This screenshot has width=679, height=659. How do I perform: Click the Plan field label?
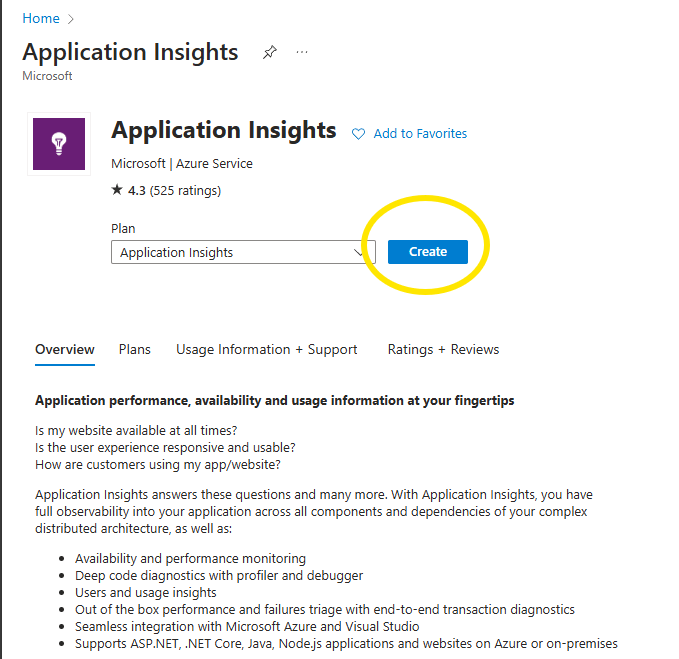tap(123, 229)
